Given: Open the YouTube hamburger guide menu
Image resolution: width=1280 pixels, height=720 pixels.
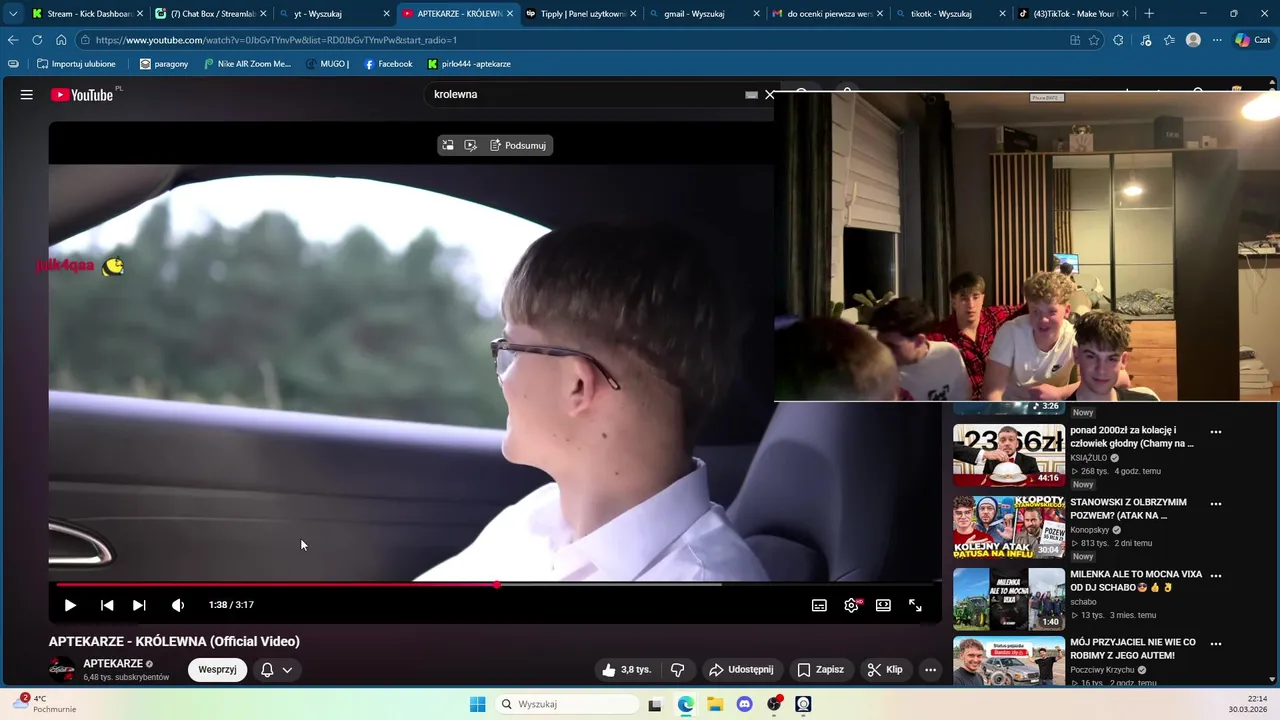Looking at the screenshot, I should tap(27, 95).
